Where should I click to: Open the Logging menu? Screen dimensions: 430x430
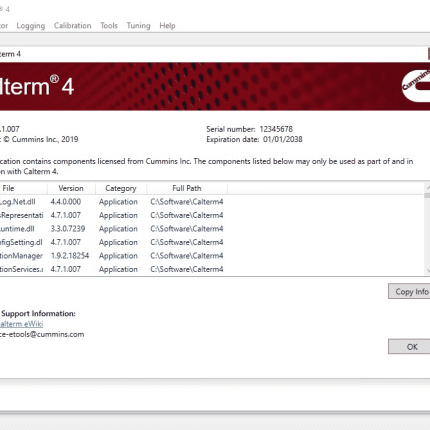31,26
